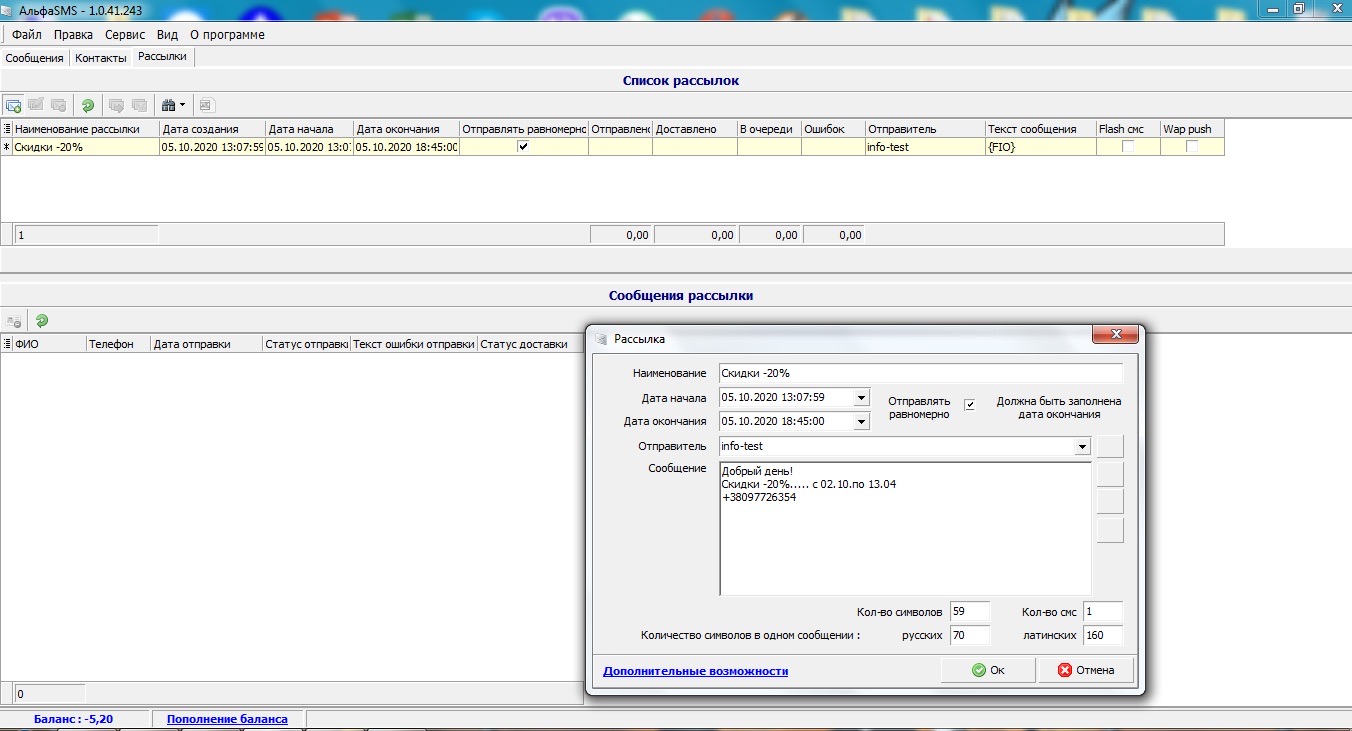
Task: Click into the Наименование text field
Action: 920,373
